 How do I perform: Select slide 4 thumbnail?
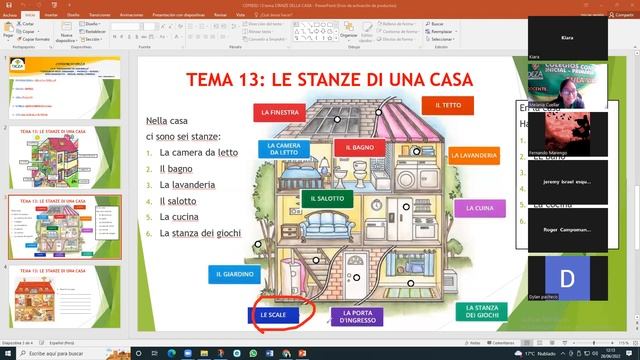point(64,297)
